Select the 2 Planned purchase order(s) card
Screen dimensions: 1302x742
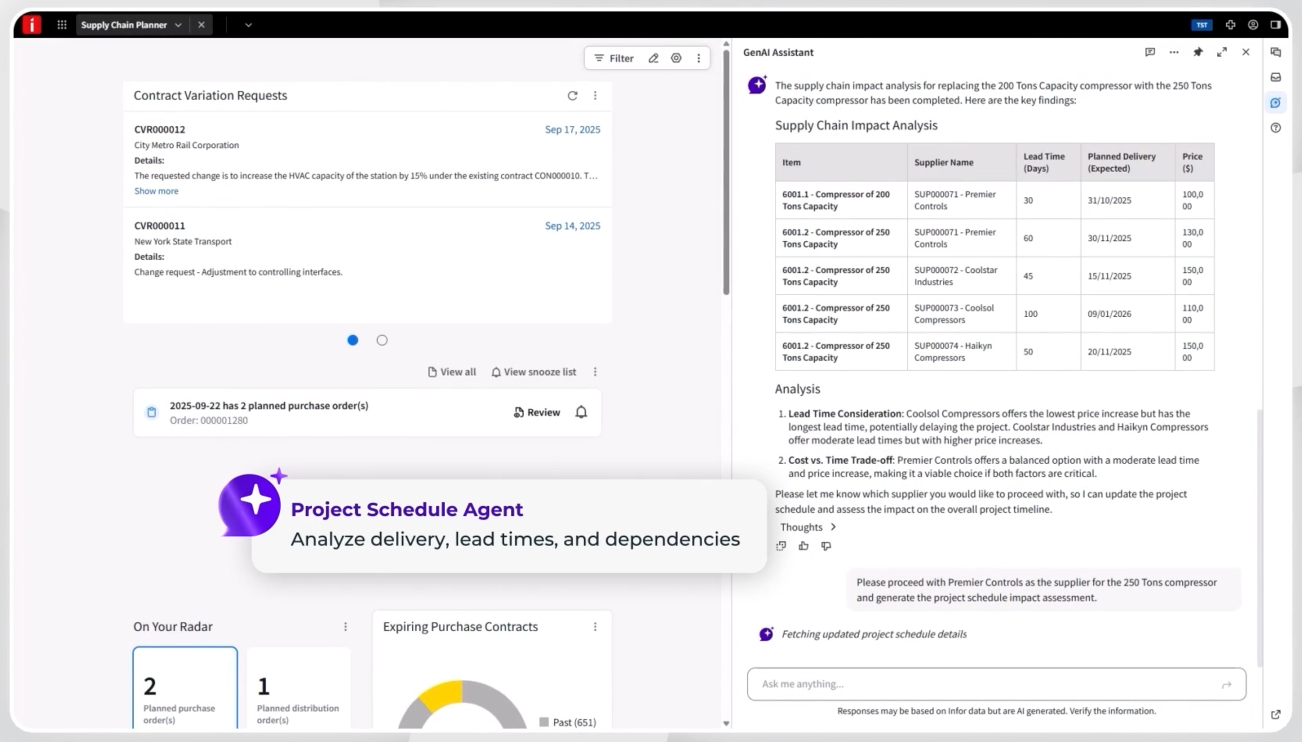click(185, 689)
